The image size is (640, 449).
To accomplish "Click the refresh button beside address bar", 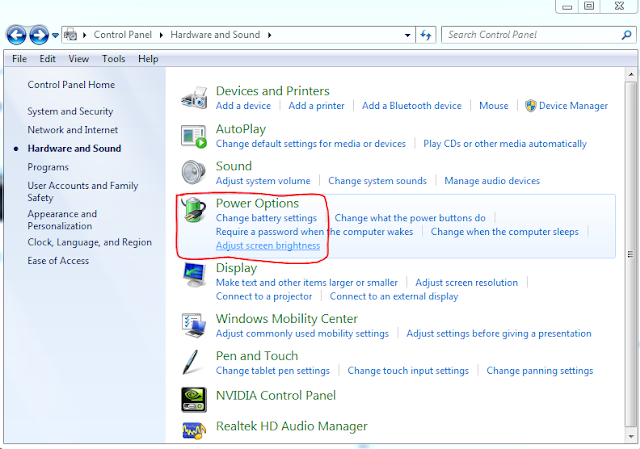I will click(426, 35).
